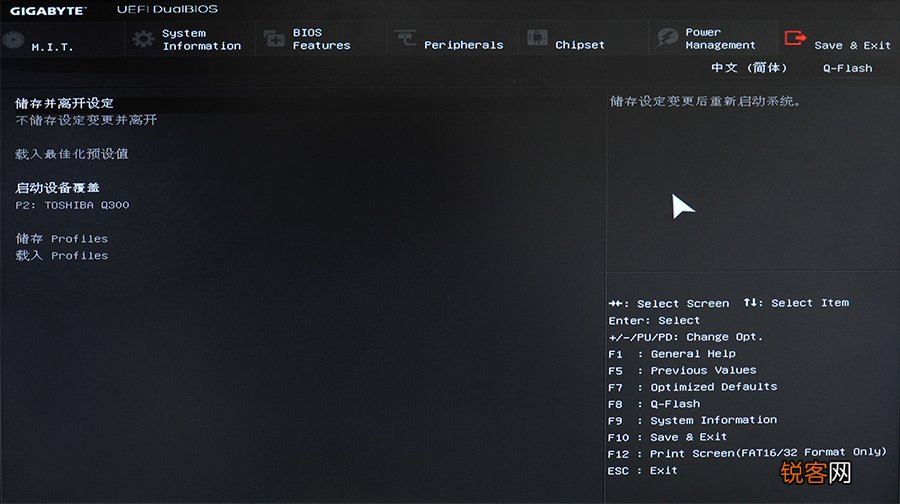
Task: Boot from P2: TOSHIBA Q300
Action: click(72, 205)
